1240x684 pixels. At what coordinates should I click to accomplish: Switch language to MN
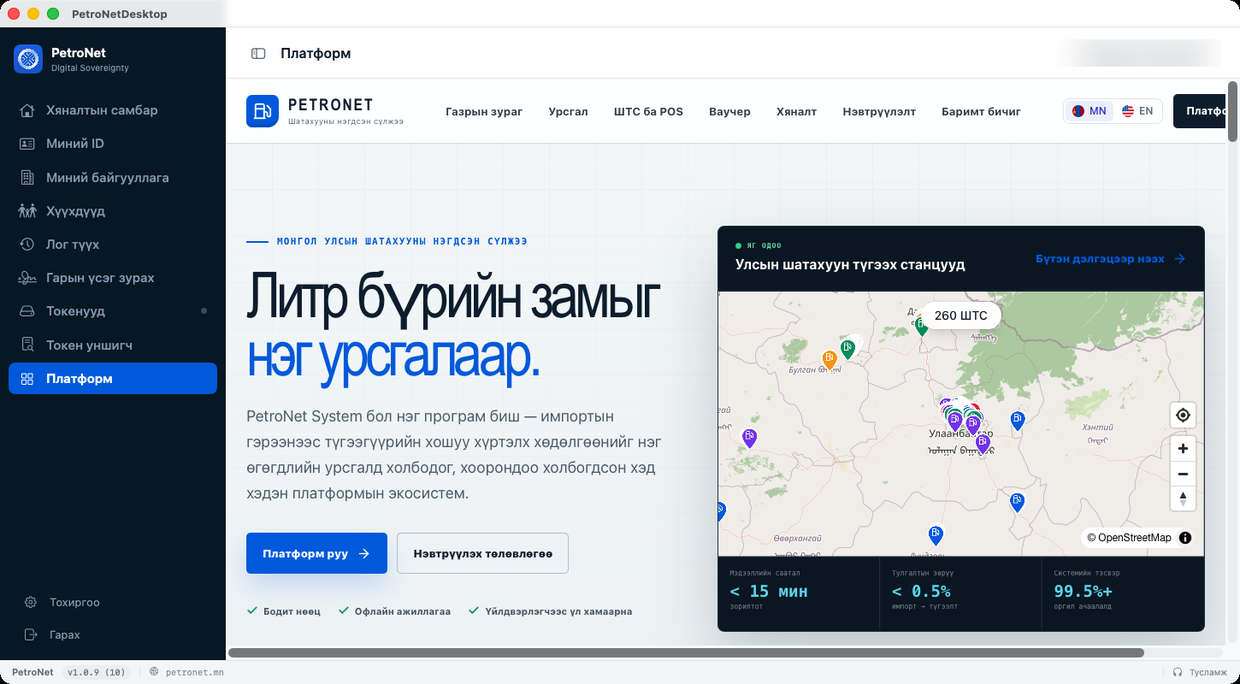[1089, 111]
